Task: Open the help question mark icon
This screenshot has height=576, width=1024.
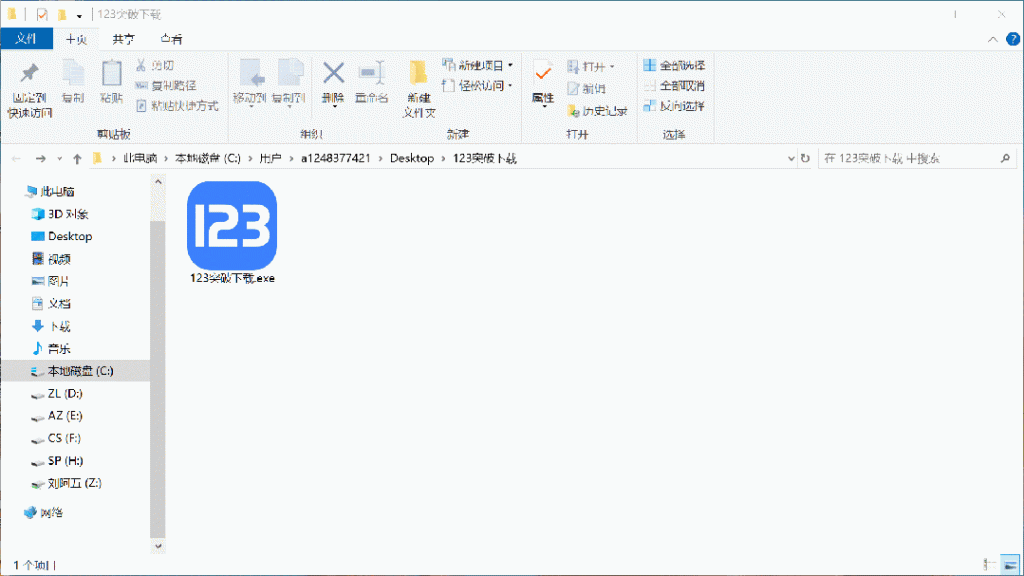Action: click(1013, 39)
